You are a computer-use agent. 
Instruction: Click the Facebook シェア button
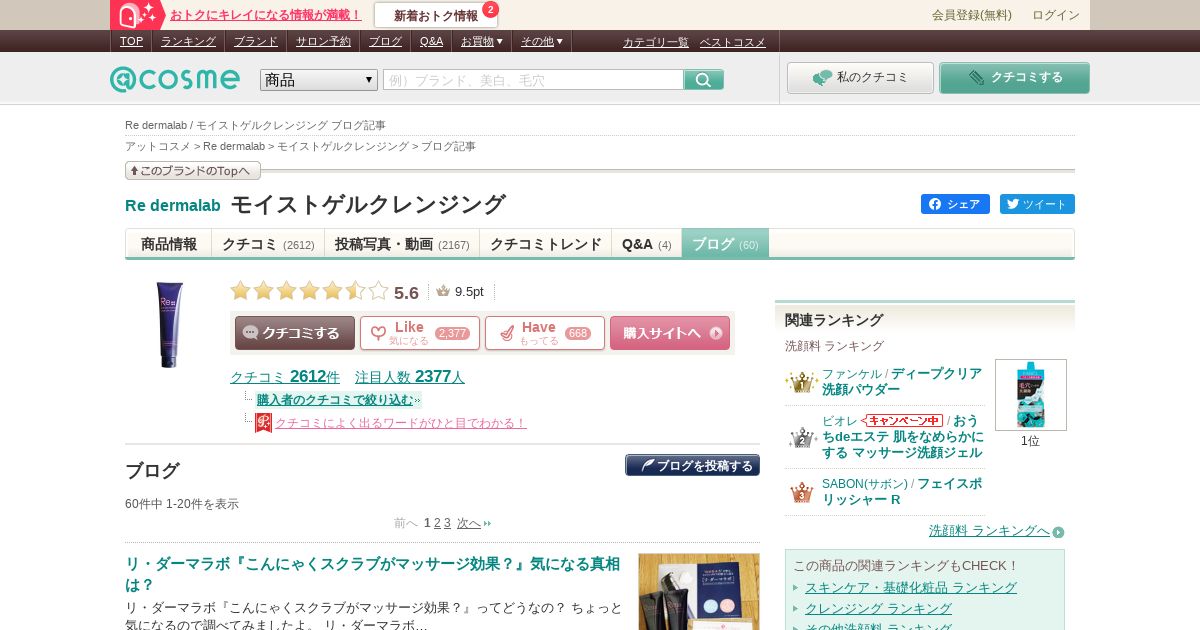click(x=955, y=204)
